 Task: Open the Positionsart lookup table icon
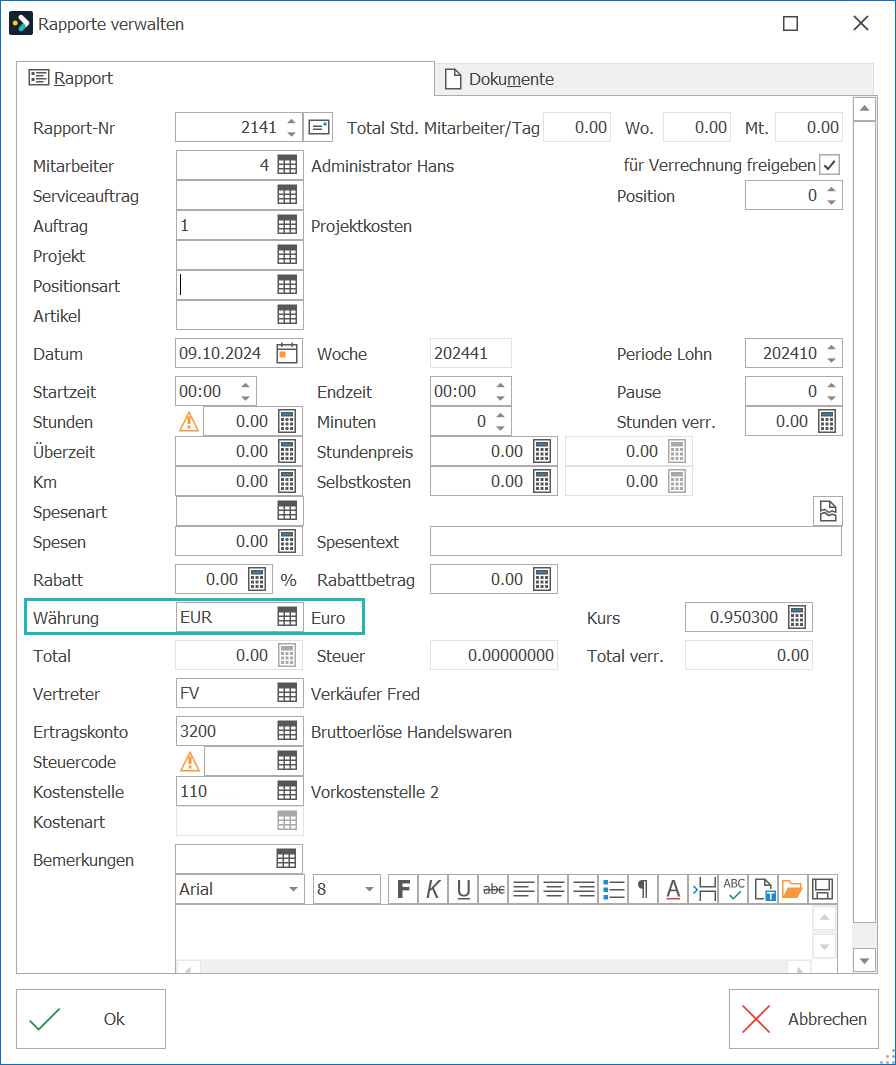coord(287,285)
